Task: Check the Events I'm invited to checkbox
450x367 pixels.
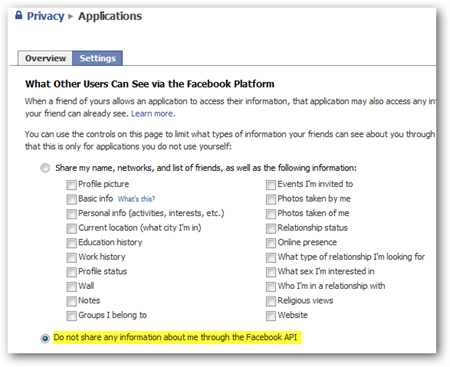Action: click(271, 185)
